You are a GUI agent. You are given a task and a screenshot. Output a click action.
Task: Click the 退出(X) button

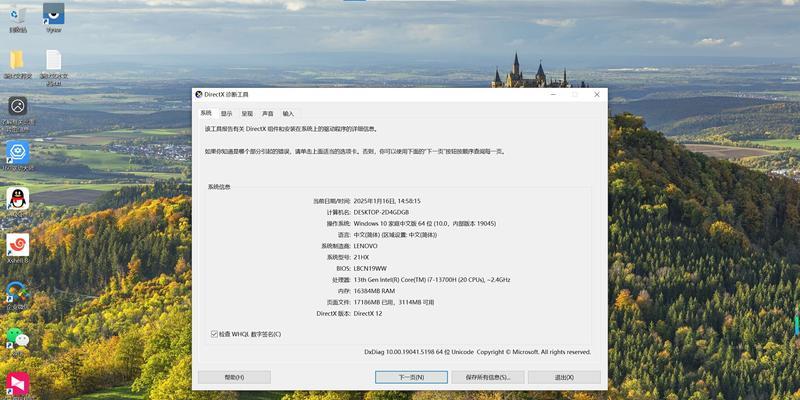564,377
